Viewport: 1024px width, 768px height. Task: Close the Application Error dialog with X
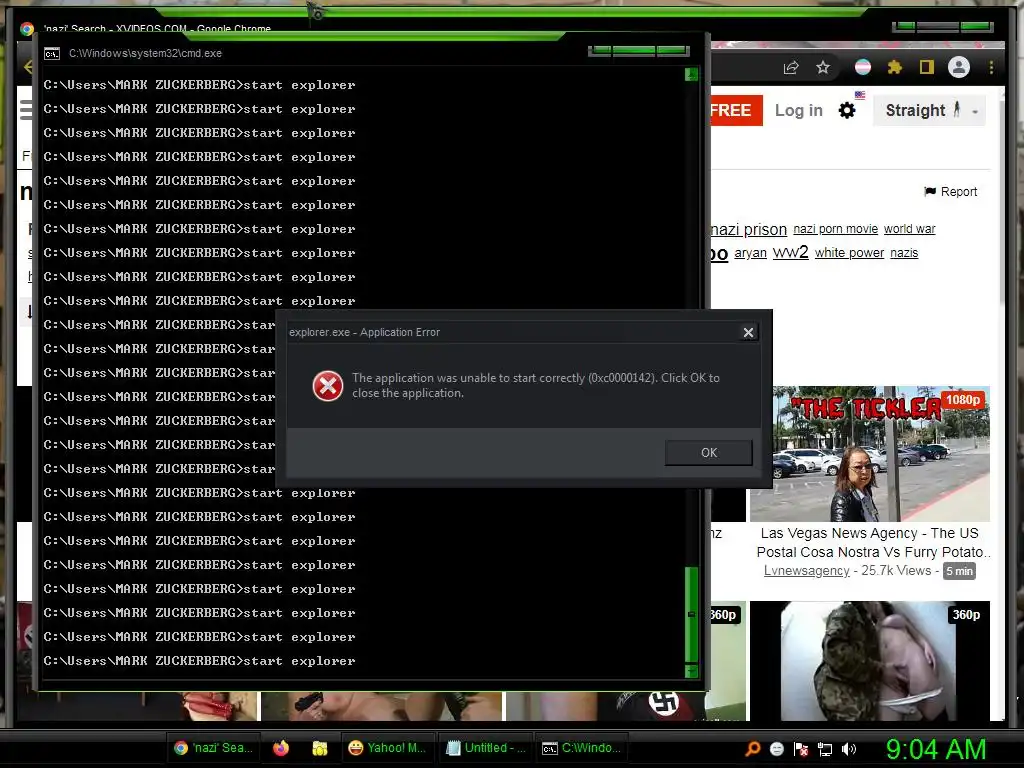[x=748, y=332]
